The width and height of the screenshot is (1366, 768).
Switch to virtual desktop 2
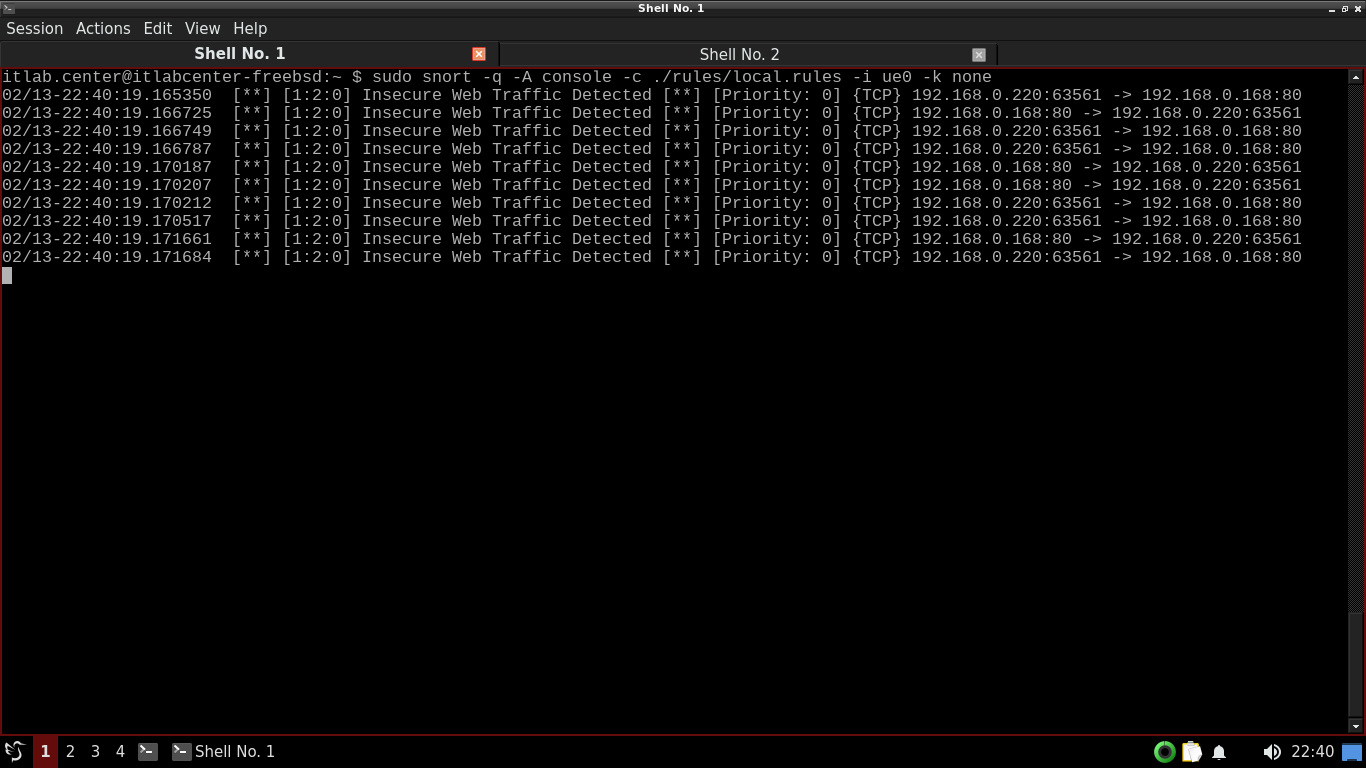click(x=70, y=751)
